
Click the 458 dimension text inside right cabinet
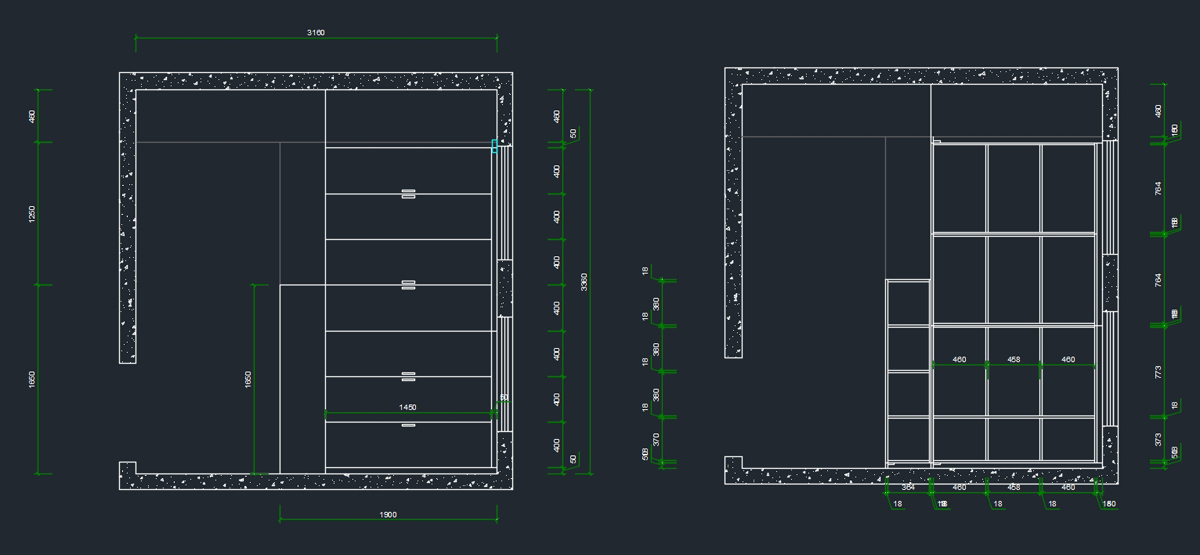coord(1013,359)
